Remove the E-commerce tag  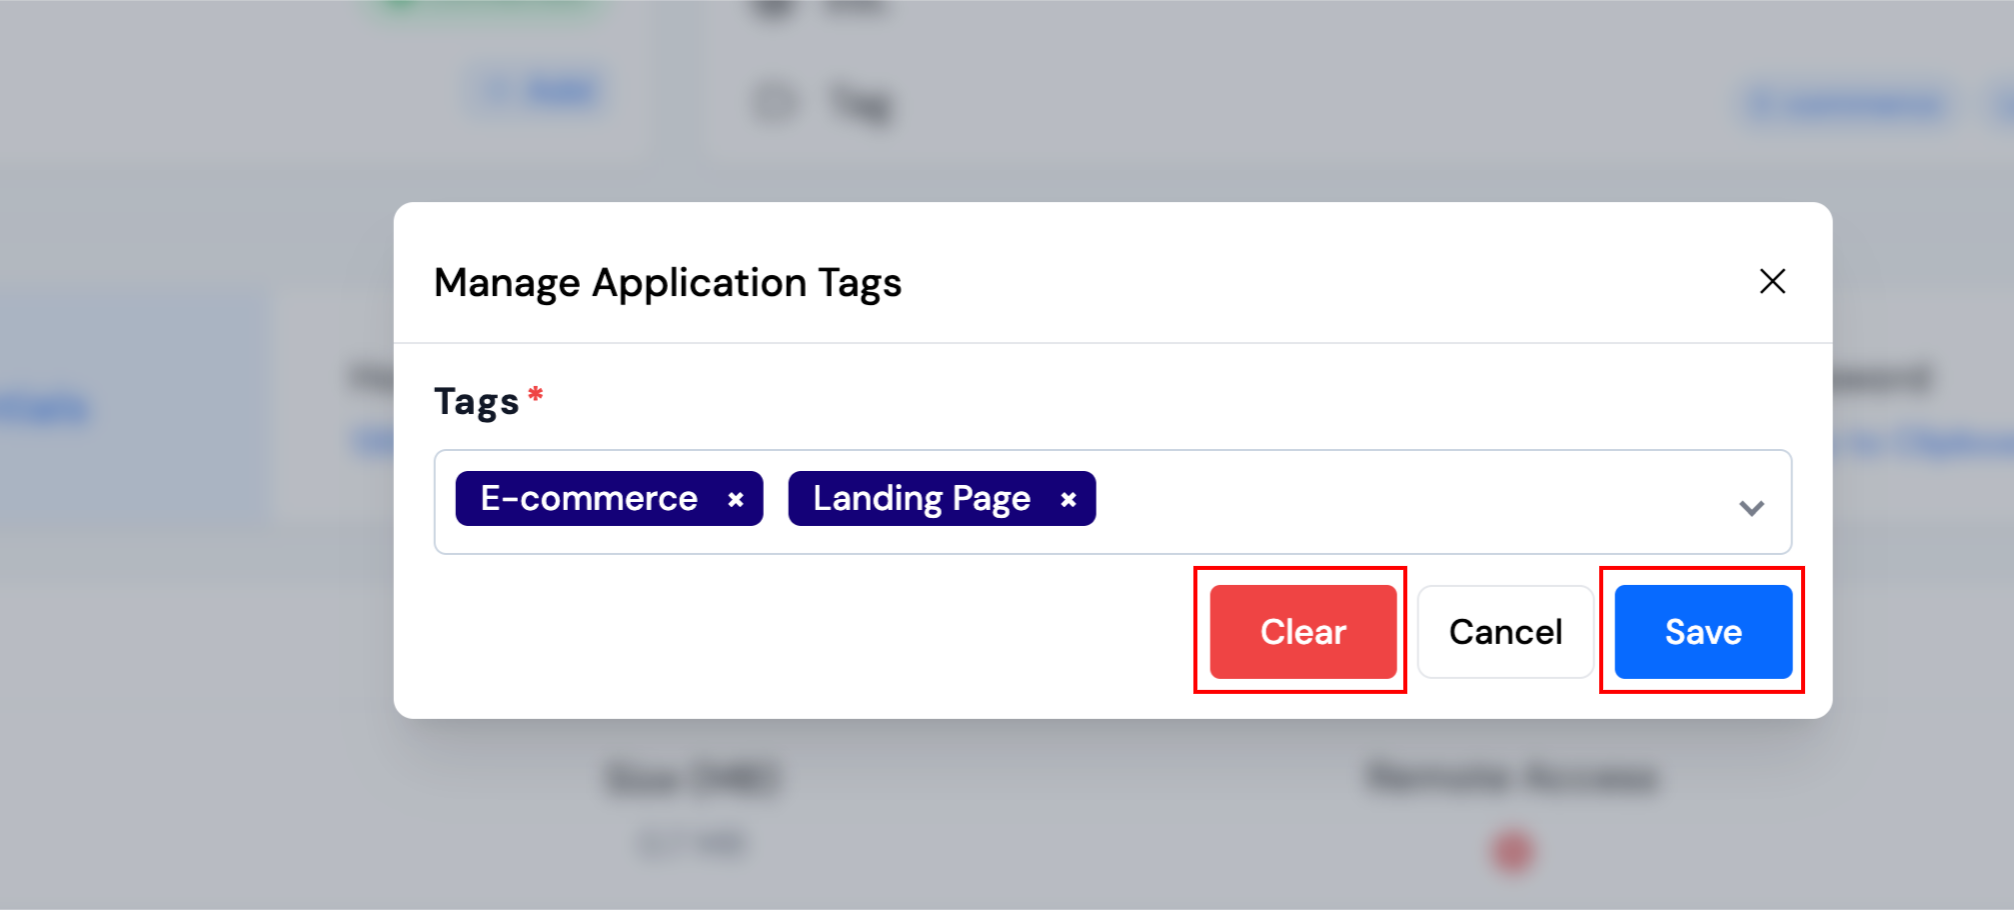[735, 499]
